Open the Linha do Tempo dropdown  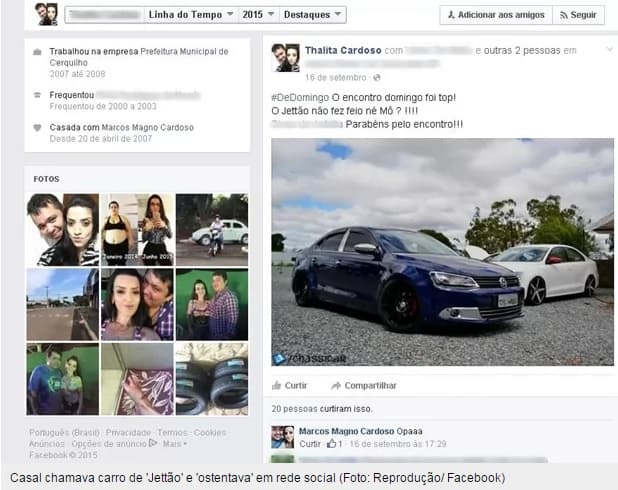click(191, 15)
